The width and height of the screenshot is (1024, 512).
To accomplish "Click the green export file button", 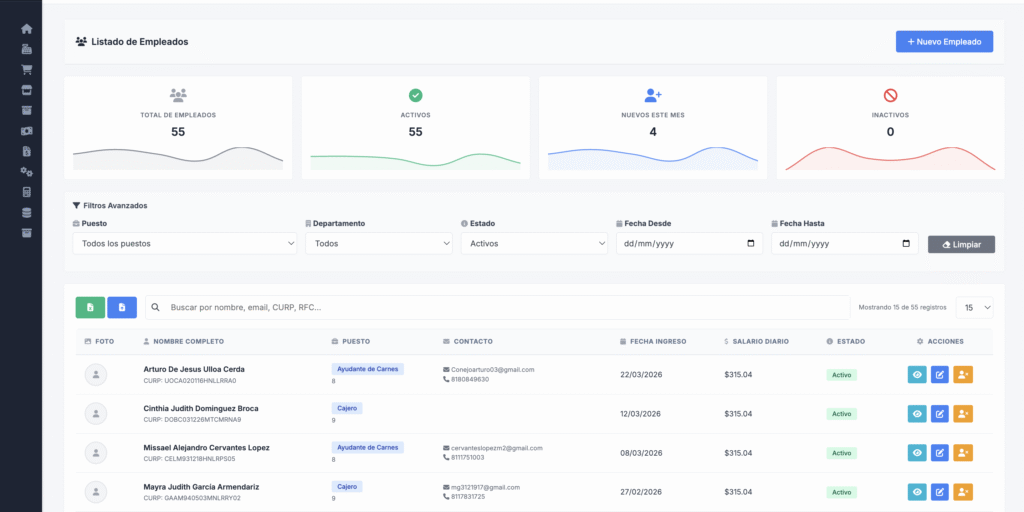I will point(90,308).
